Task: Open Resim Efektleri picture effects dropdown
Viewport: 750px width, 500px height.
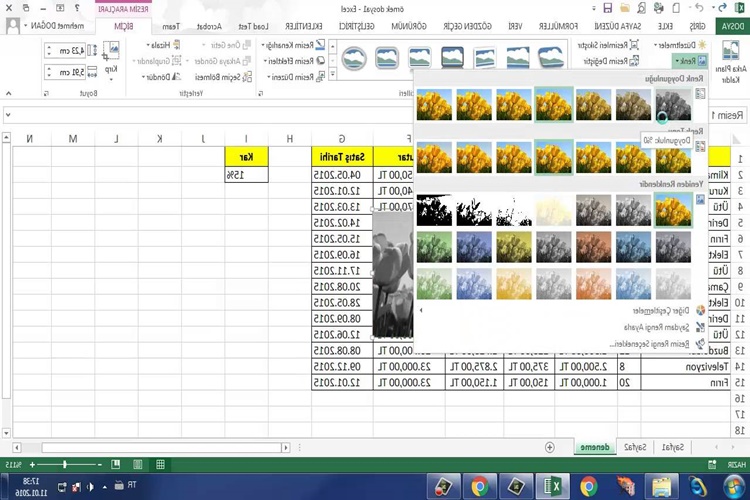Action: click(x=294, y=61)
